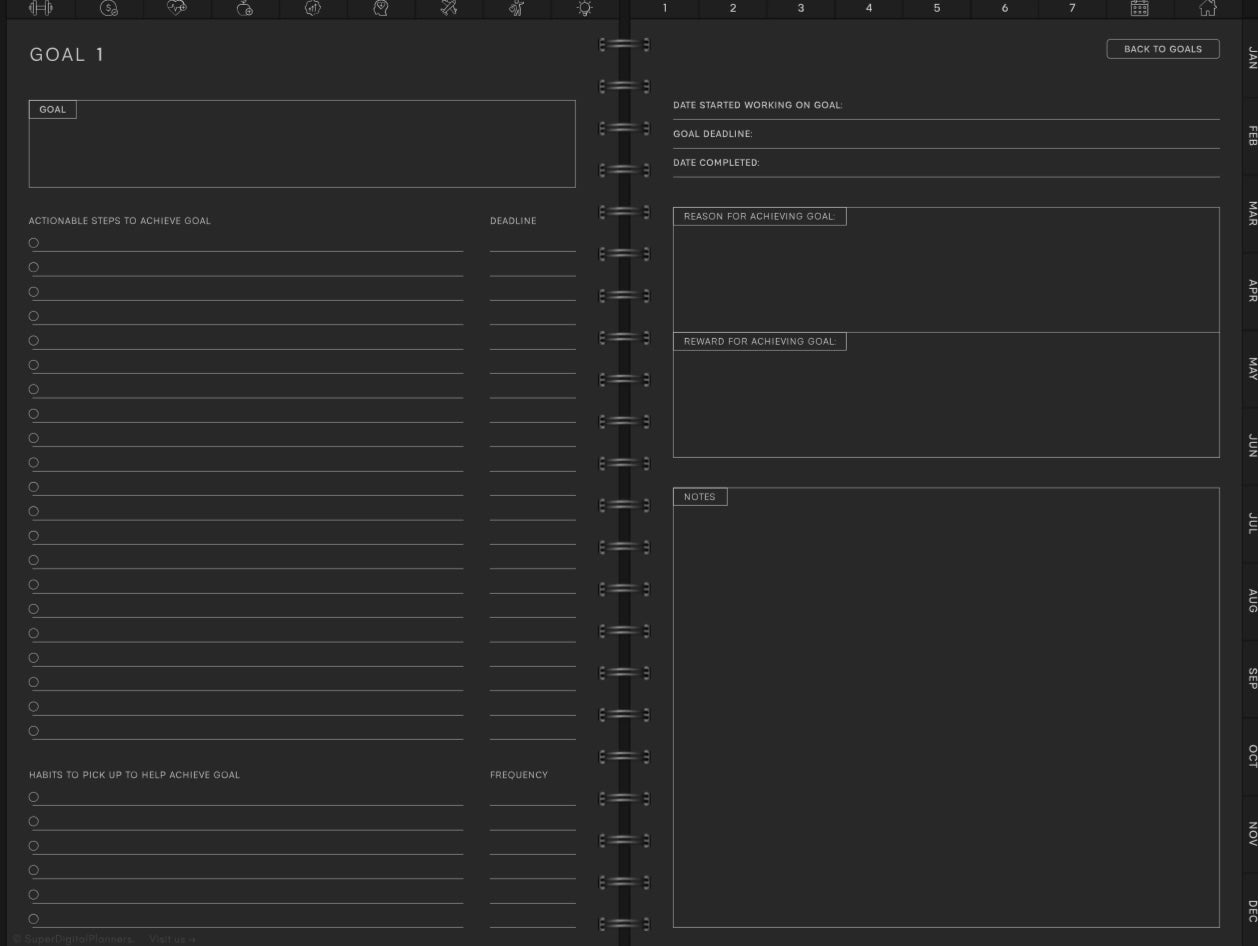Tick the last actionable step circle
Screen dimensions: 1258x946
tap(34, 731)
